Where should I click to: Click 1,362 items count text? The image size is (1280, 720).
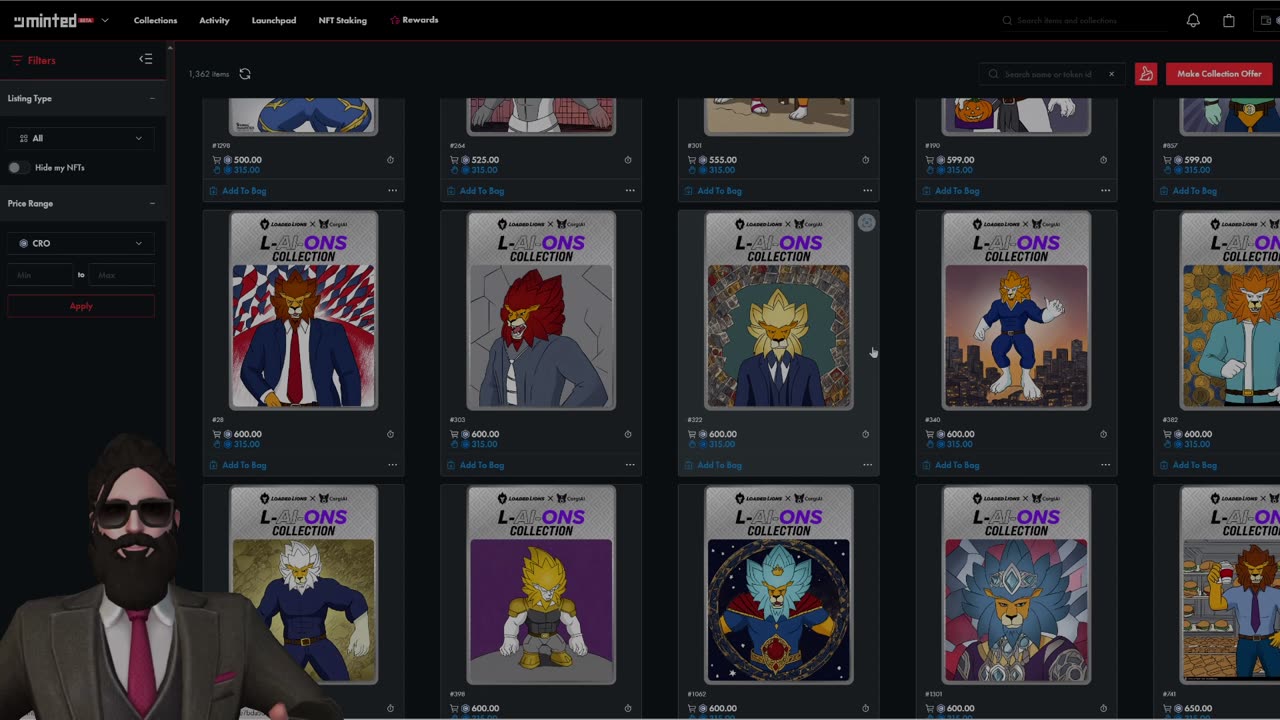coord(209,74)
